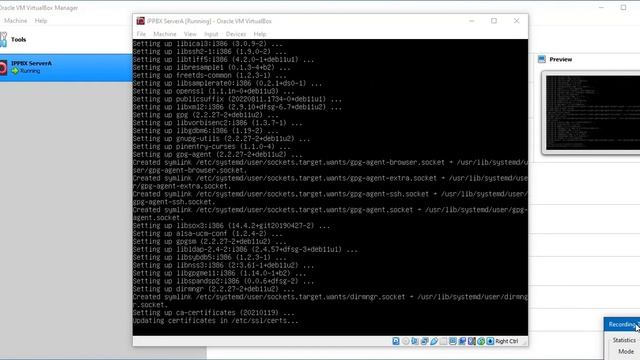The height and width of the screenshot is (360, 640).
Task: Click terminal line 'Setting up libvorbisenc2:i386'
Action: click(217, 123)
